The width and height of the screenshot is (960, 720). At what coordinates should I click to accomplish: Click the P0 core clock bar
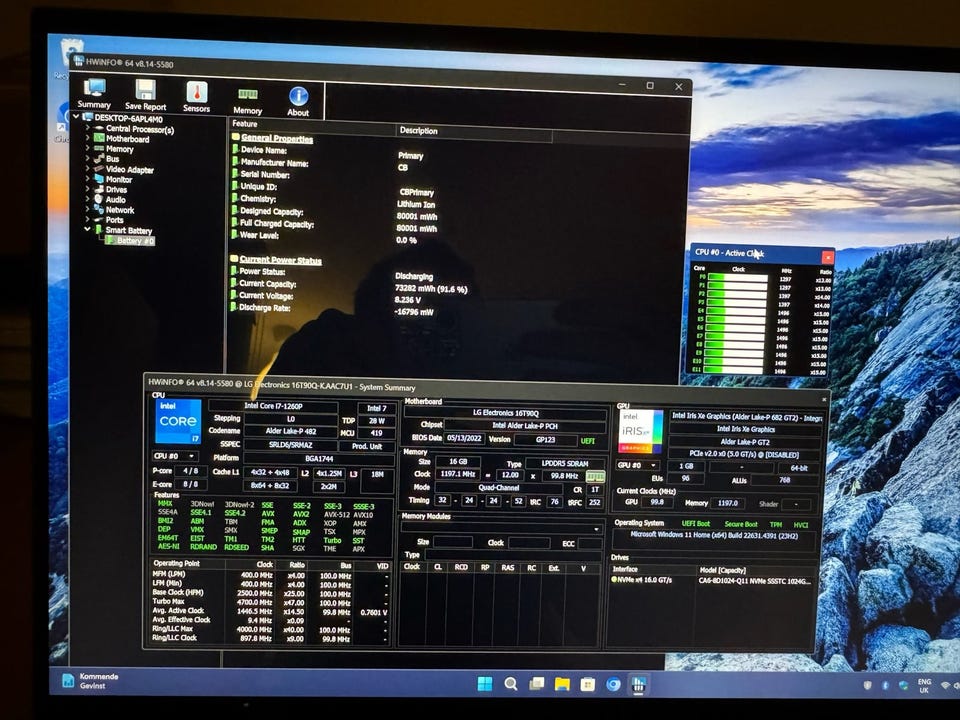(x=738, y=278)
